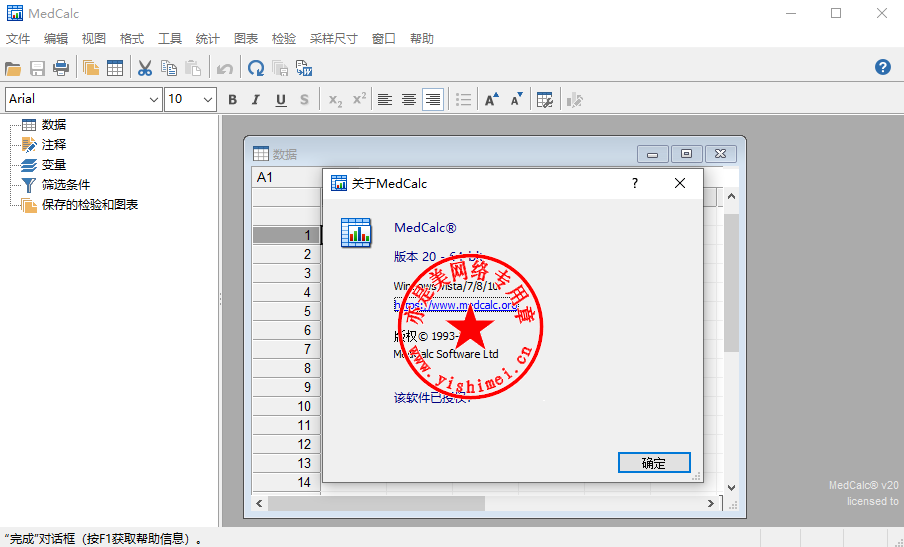Click the blue circular Repeat arrow icon

(x=256, y=69)
